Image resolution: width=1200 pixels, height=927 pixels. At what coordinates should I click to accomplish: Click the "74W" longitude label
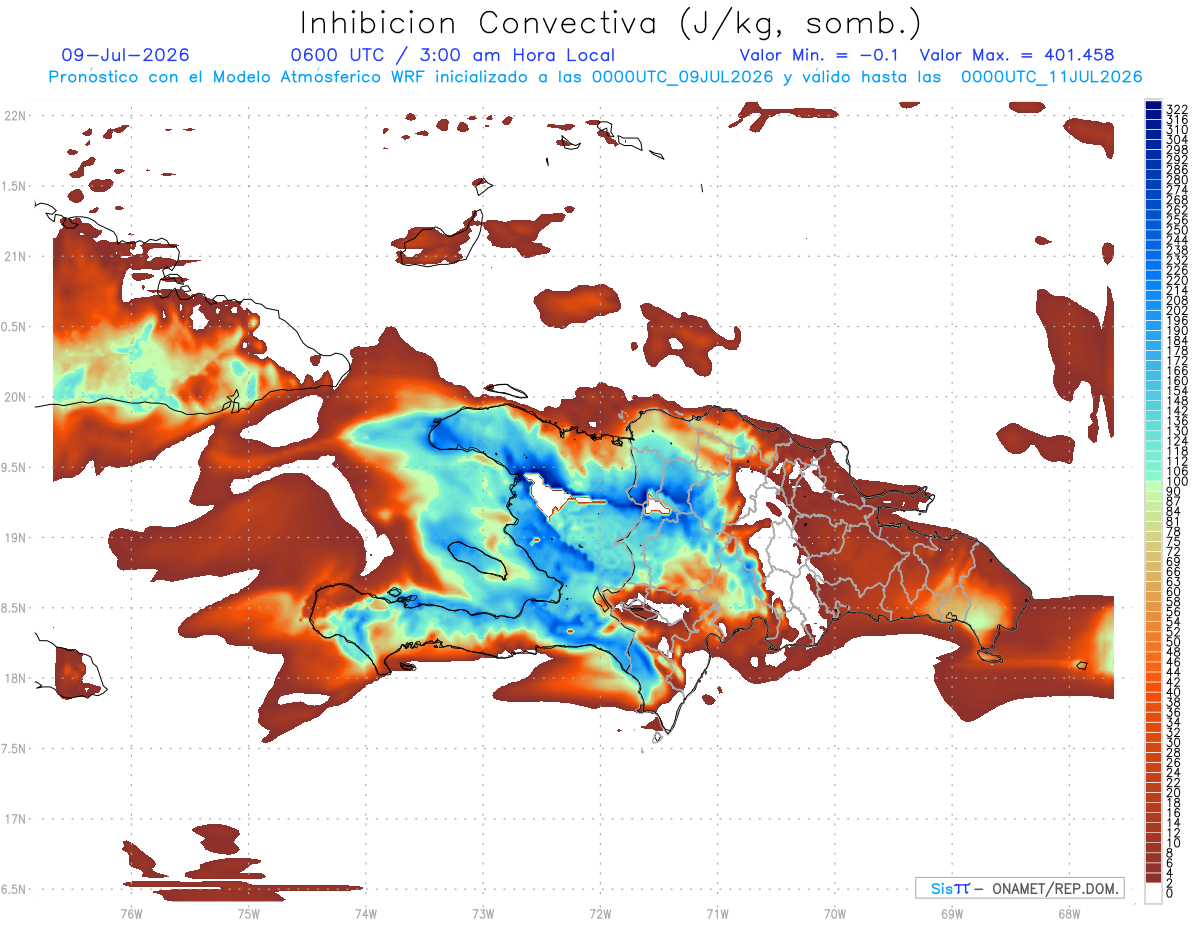coord(365,913)
